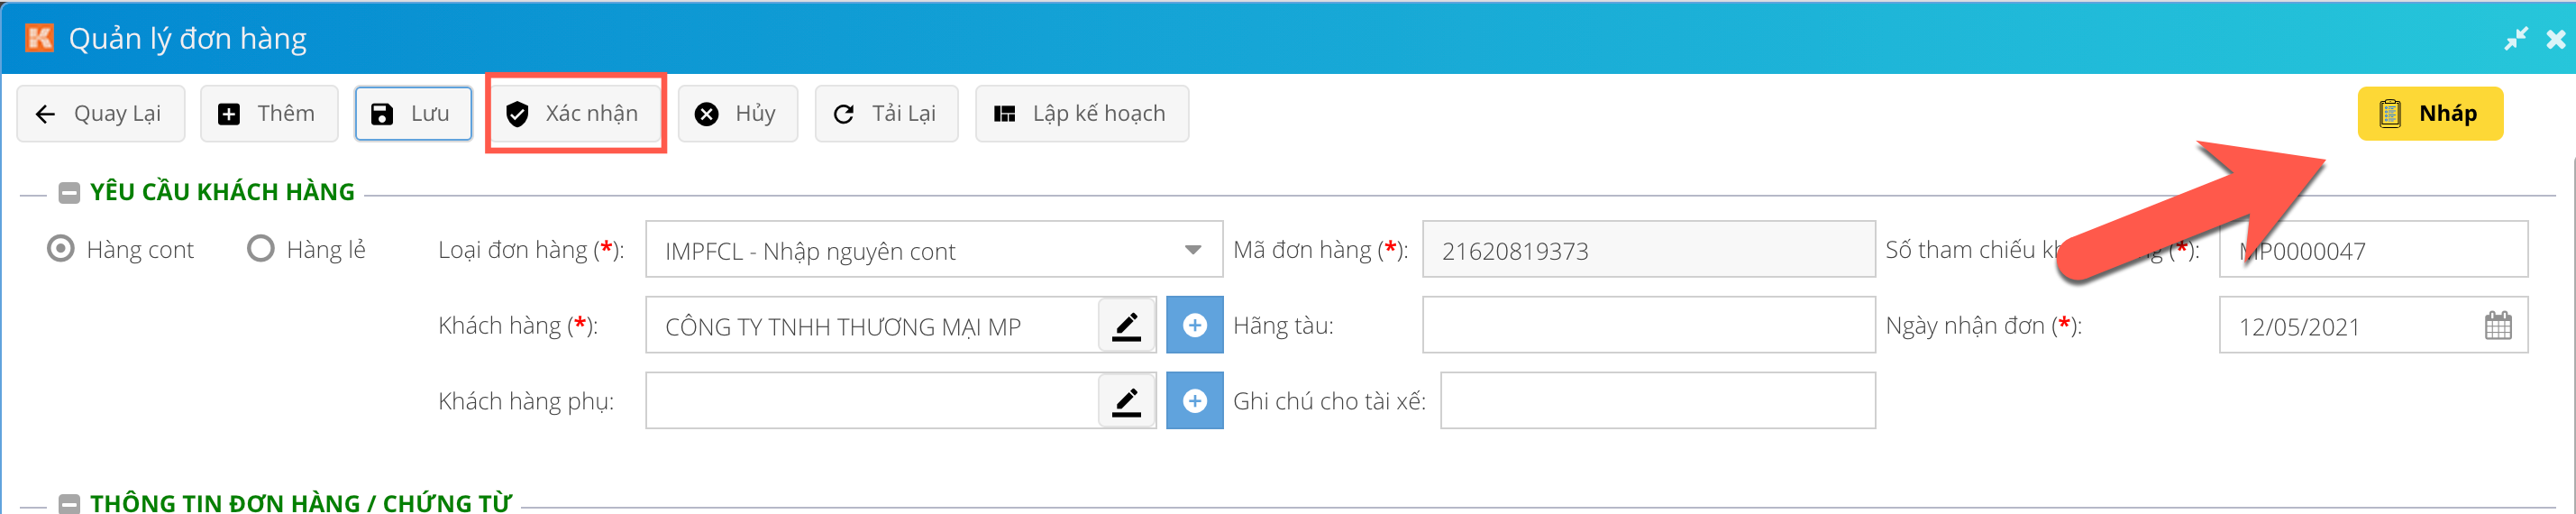
Task: Click the edit pencil icon for Khách hàng phụ
Action: [1126, 402]
